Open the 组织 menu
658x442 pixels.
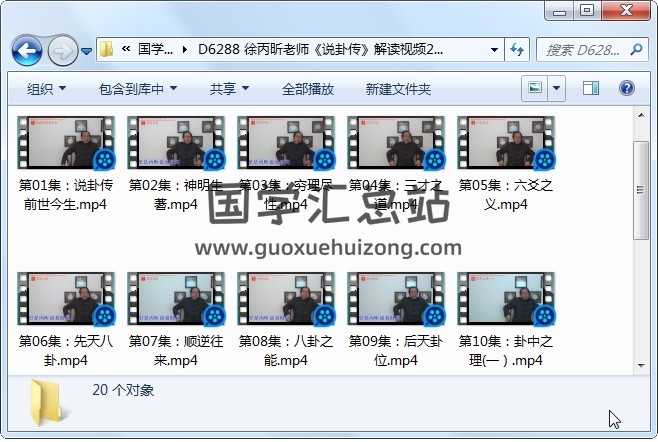coord(46,89)
